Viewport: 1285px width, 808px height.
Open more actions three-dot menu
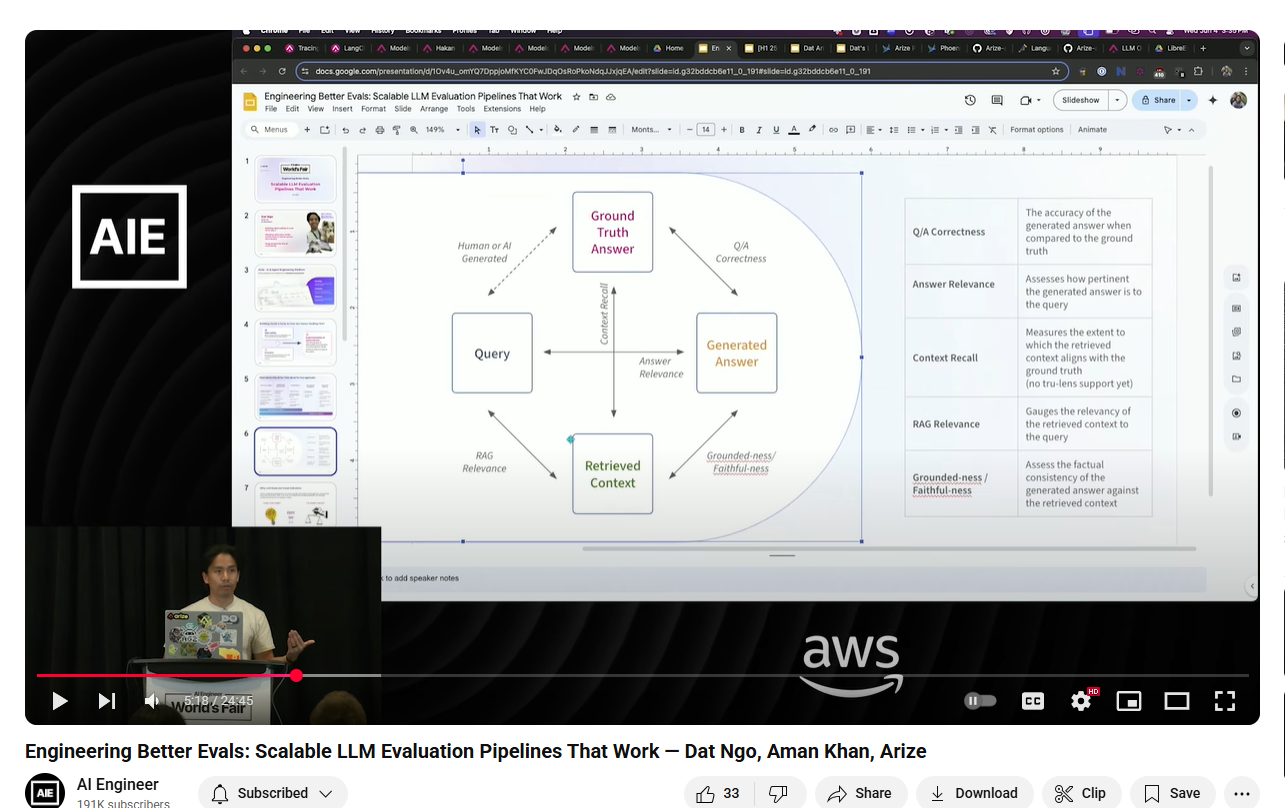pyautogui.click(x=1241, y=793)
